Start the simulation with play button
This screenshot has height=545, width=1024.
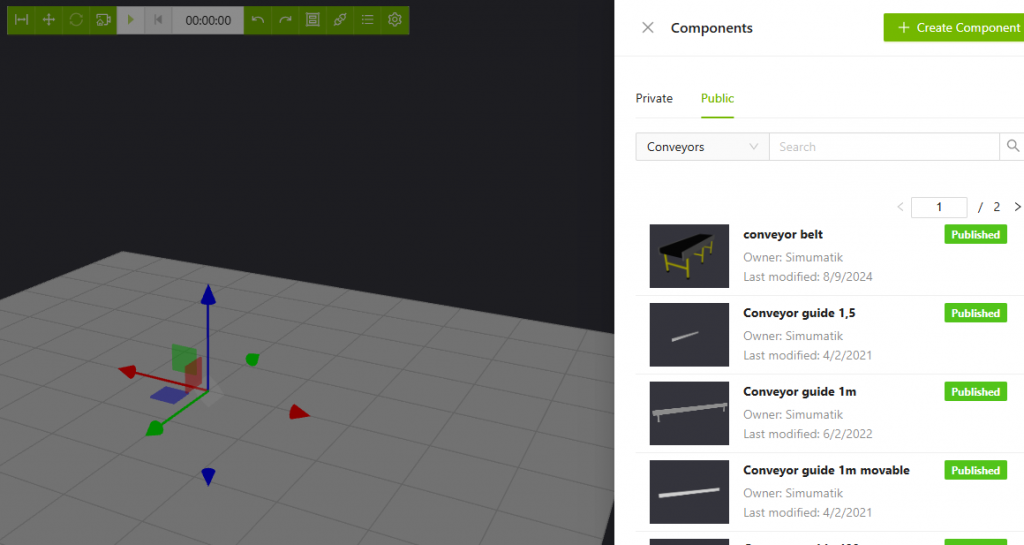[131, 20]
